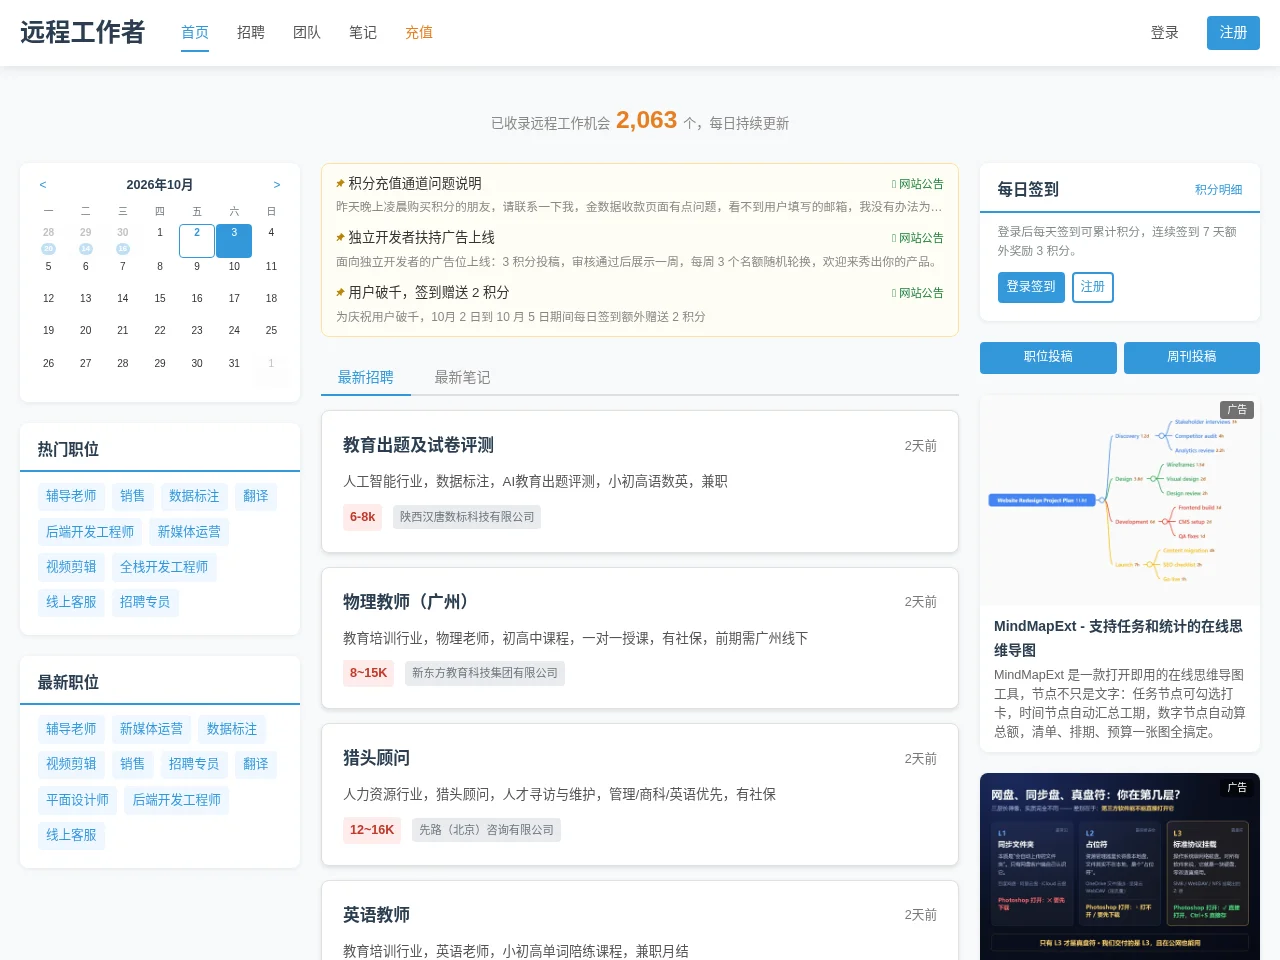Select 平面设计师 tag under 最新职位

(77, 800)
